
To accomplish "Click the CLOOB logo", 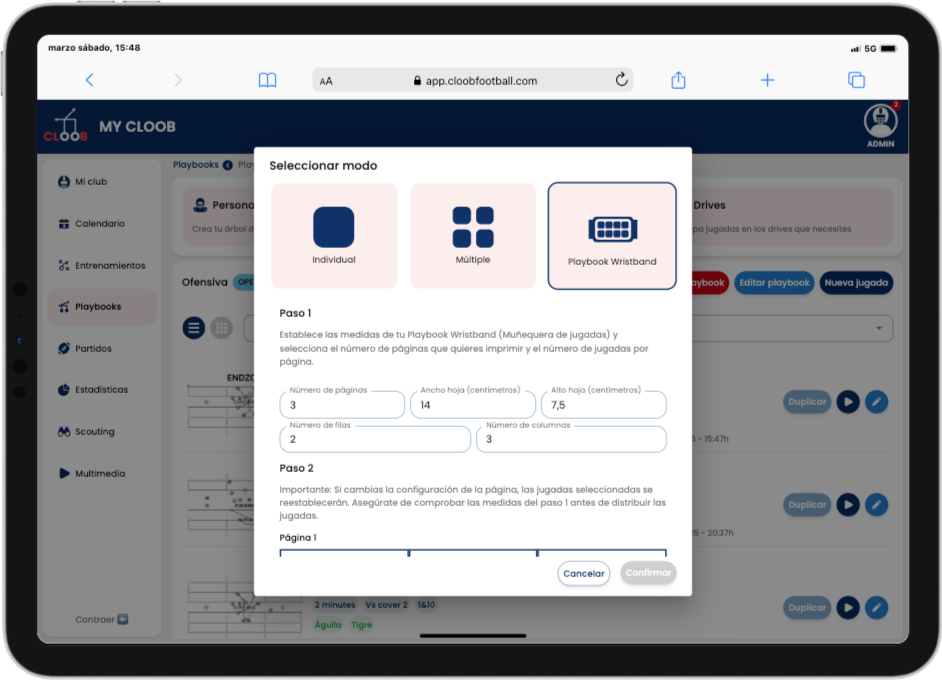I will [x=66, y=127].
